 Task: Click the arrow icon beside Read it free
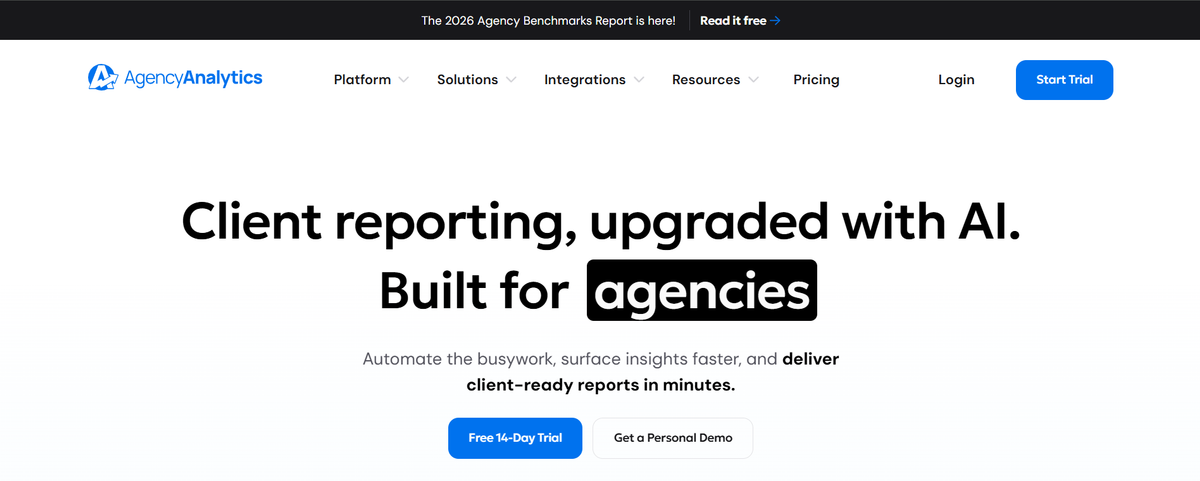tap(775, 20)
